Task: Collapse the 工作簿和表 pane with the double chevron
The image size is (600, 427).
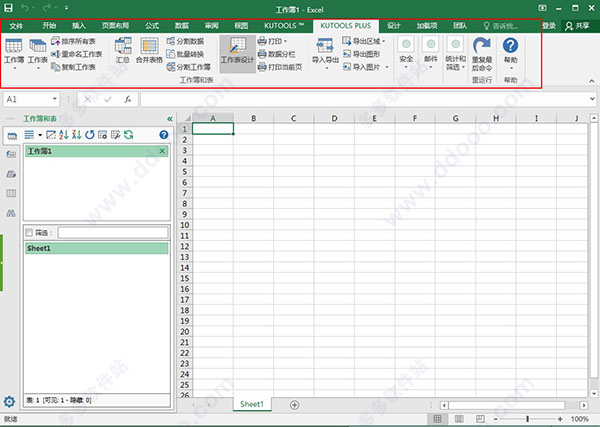Action: [x=170, y=119]
